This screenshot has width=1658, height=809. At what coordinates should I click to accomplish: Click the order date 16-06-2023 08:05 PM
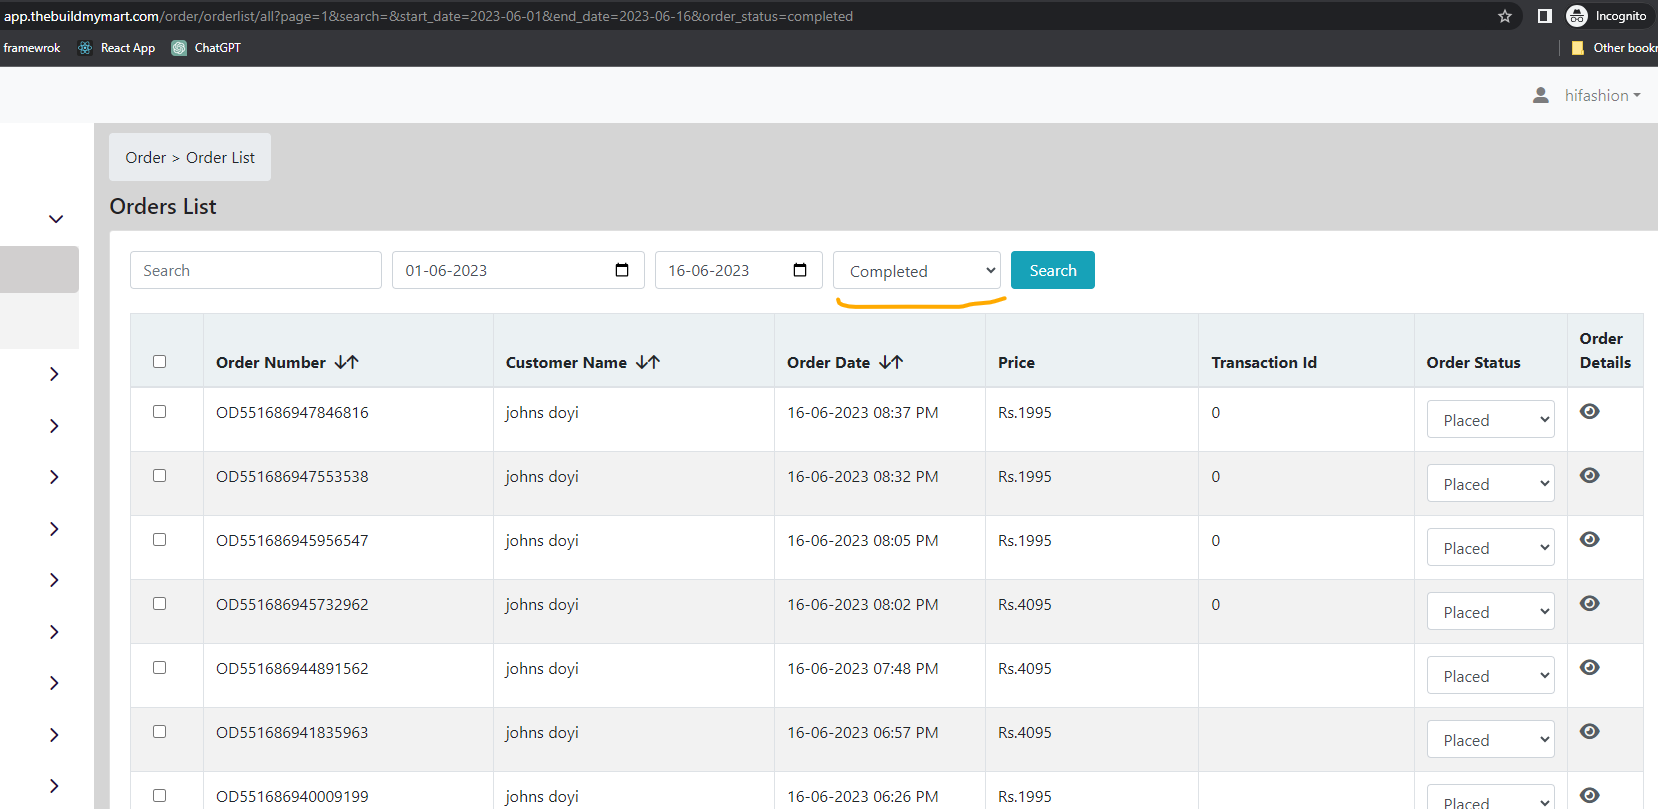(863, 540)
